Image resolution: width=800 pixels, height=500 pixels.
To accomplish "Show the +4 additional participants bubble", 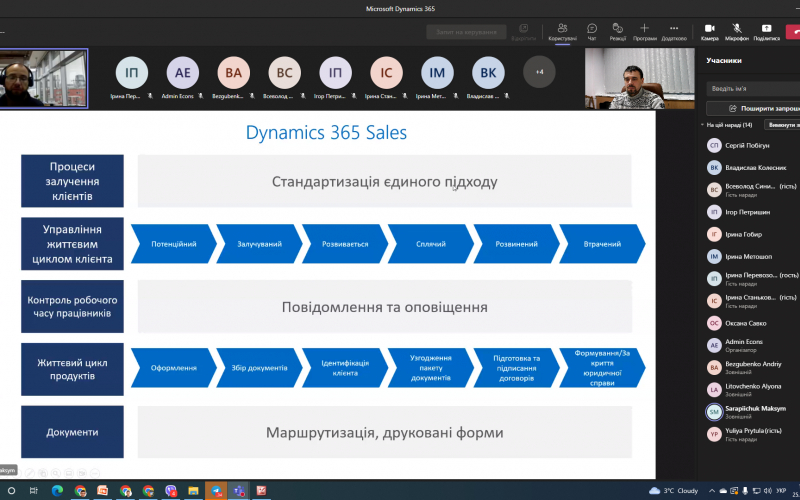I will click(x=539, y=72).
